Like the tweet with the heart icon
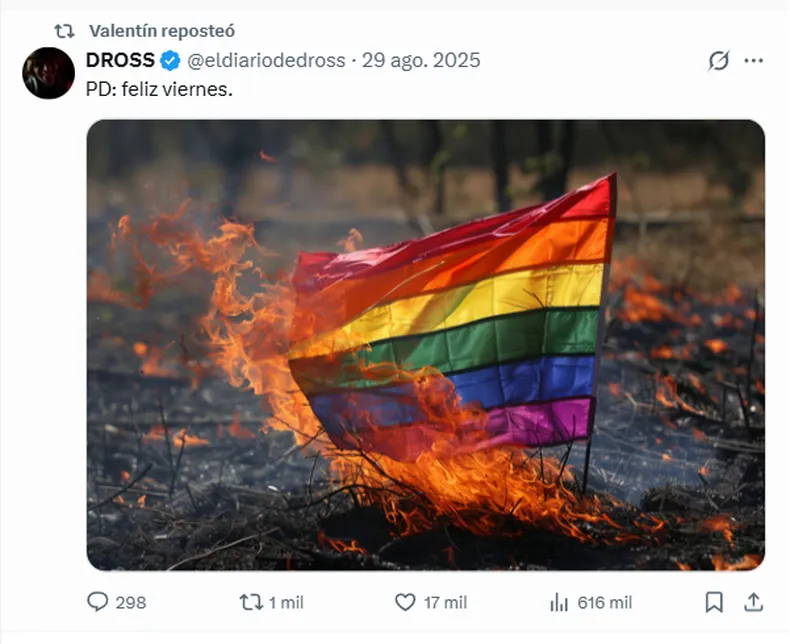790x644 pixels. pyautogui.click(x=405, y=602)
